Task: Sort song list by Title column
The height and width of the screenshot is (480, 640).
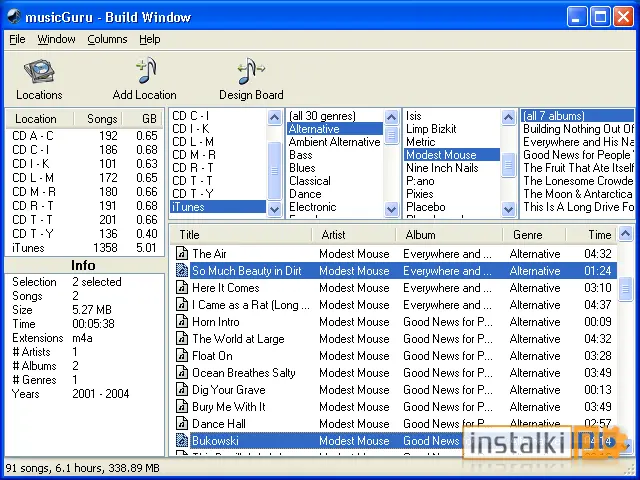Action: coord(241,235)
